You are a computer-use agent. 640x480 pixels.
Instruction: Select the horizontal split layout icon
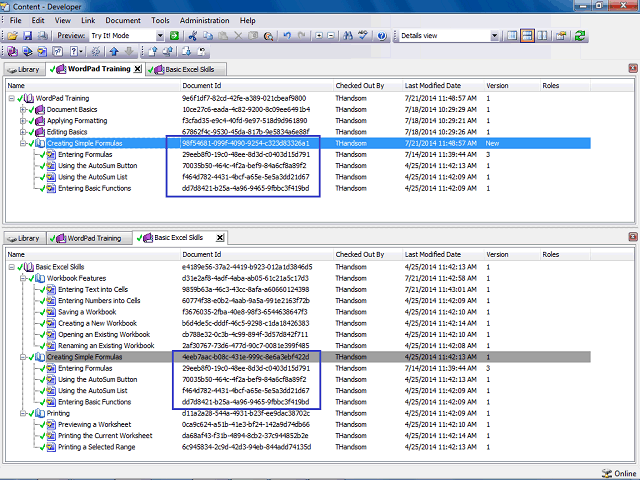point(527,36)
